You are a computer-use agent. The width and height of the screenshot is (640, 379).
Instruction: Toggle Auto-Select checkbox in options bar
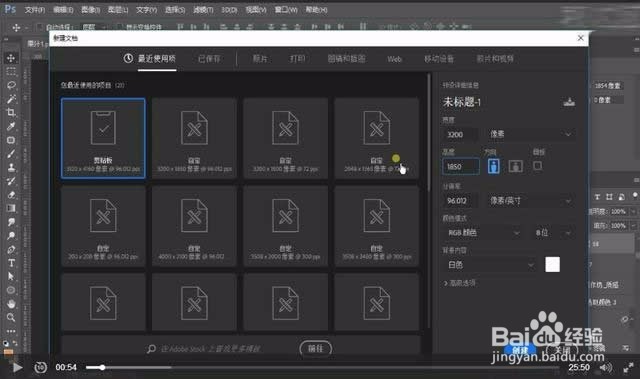40,27
